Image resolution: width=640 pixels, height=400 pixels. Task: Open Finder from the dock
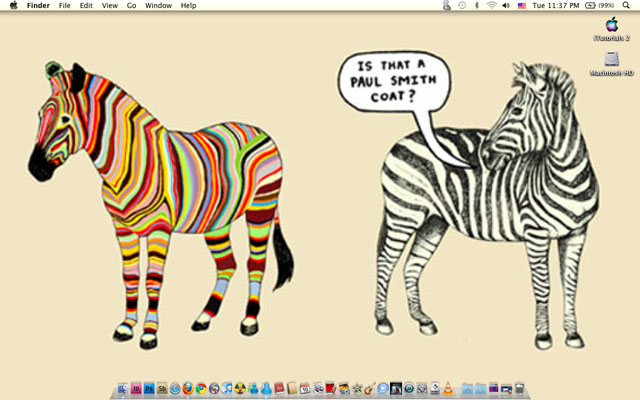[123, 389]
